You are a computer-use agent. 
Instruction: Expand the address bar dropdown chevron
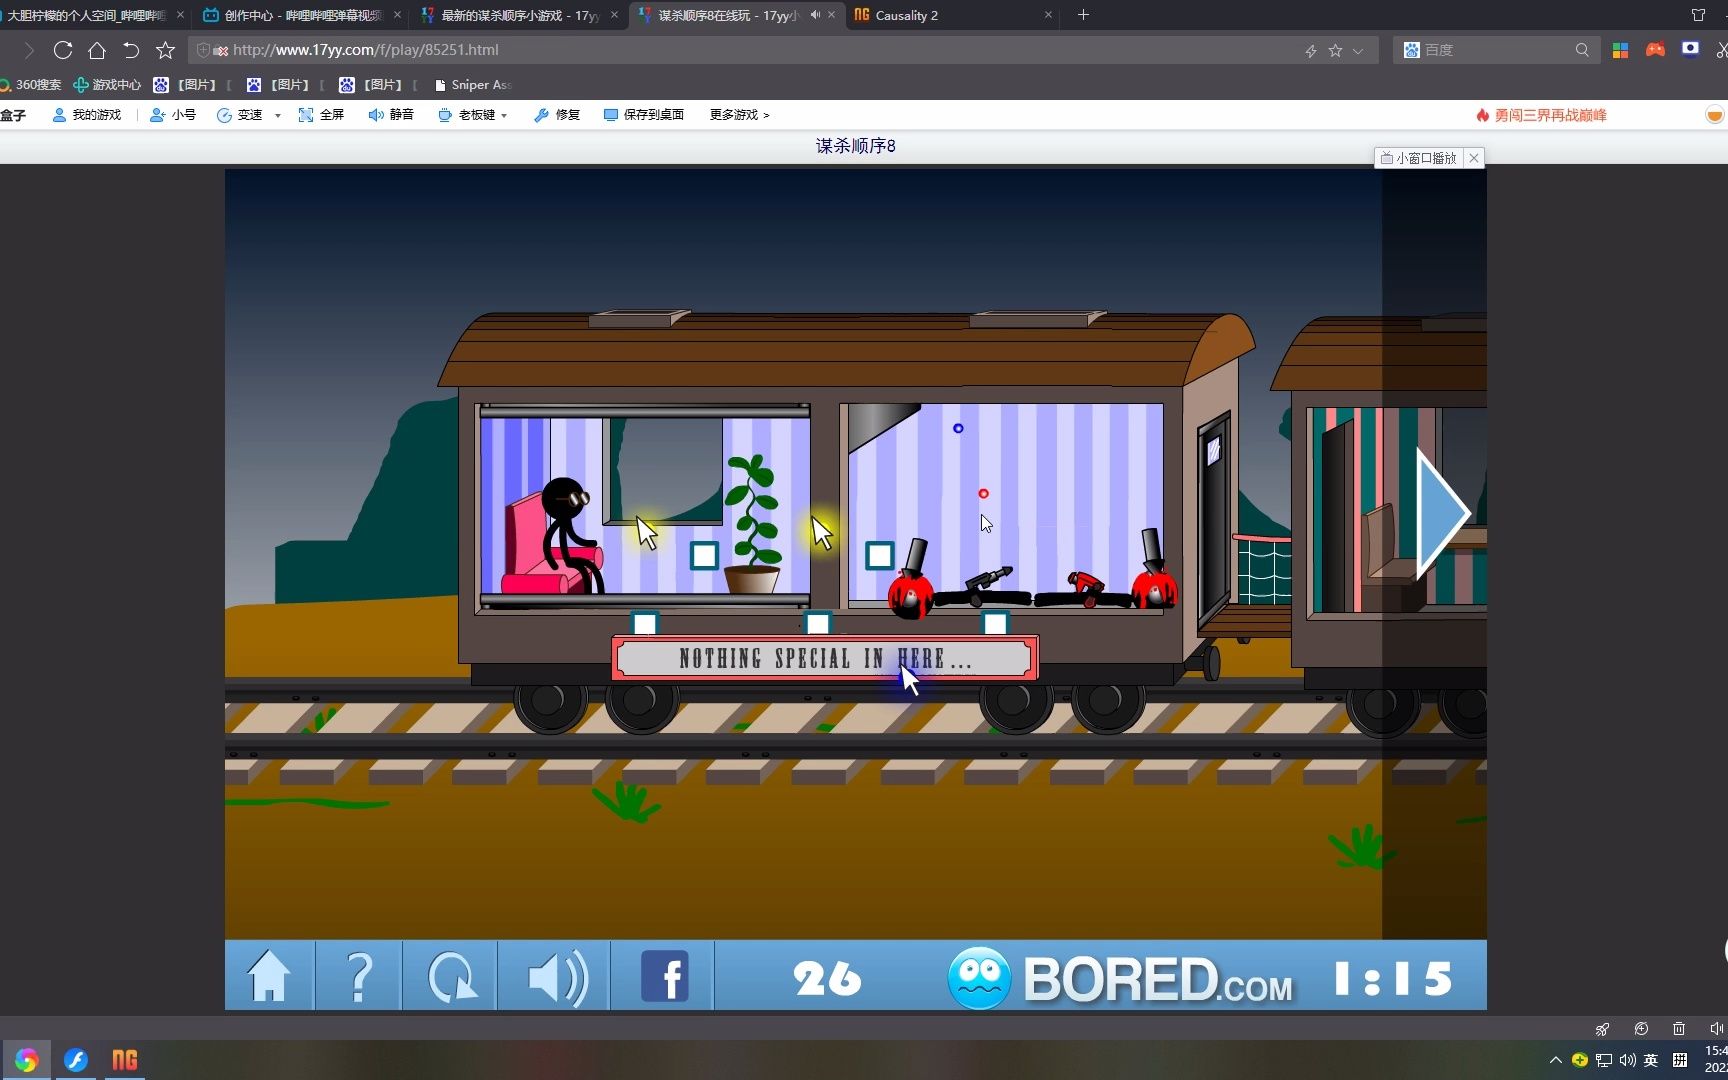click(1358, 51)
